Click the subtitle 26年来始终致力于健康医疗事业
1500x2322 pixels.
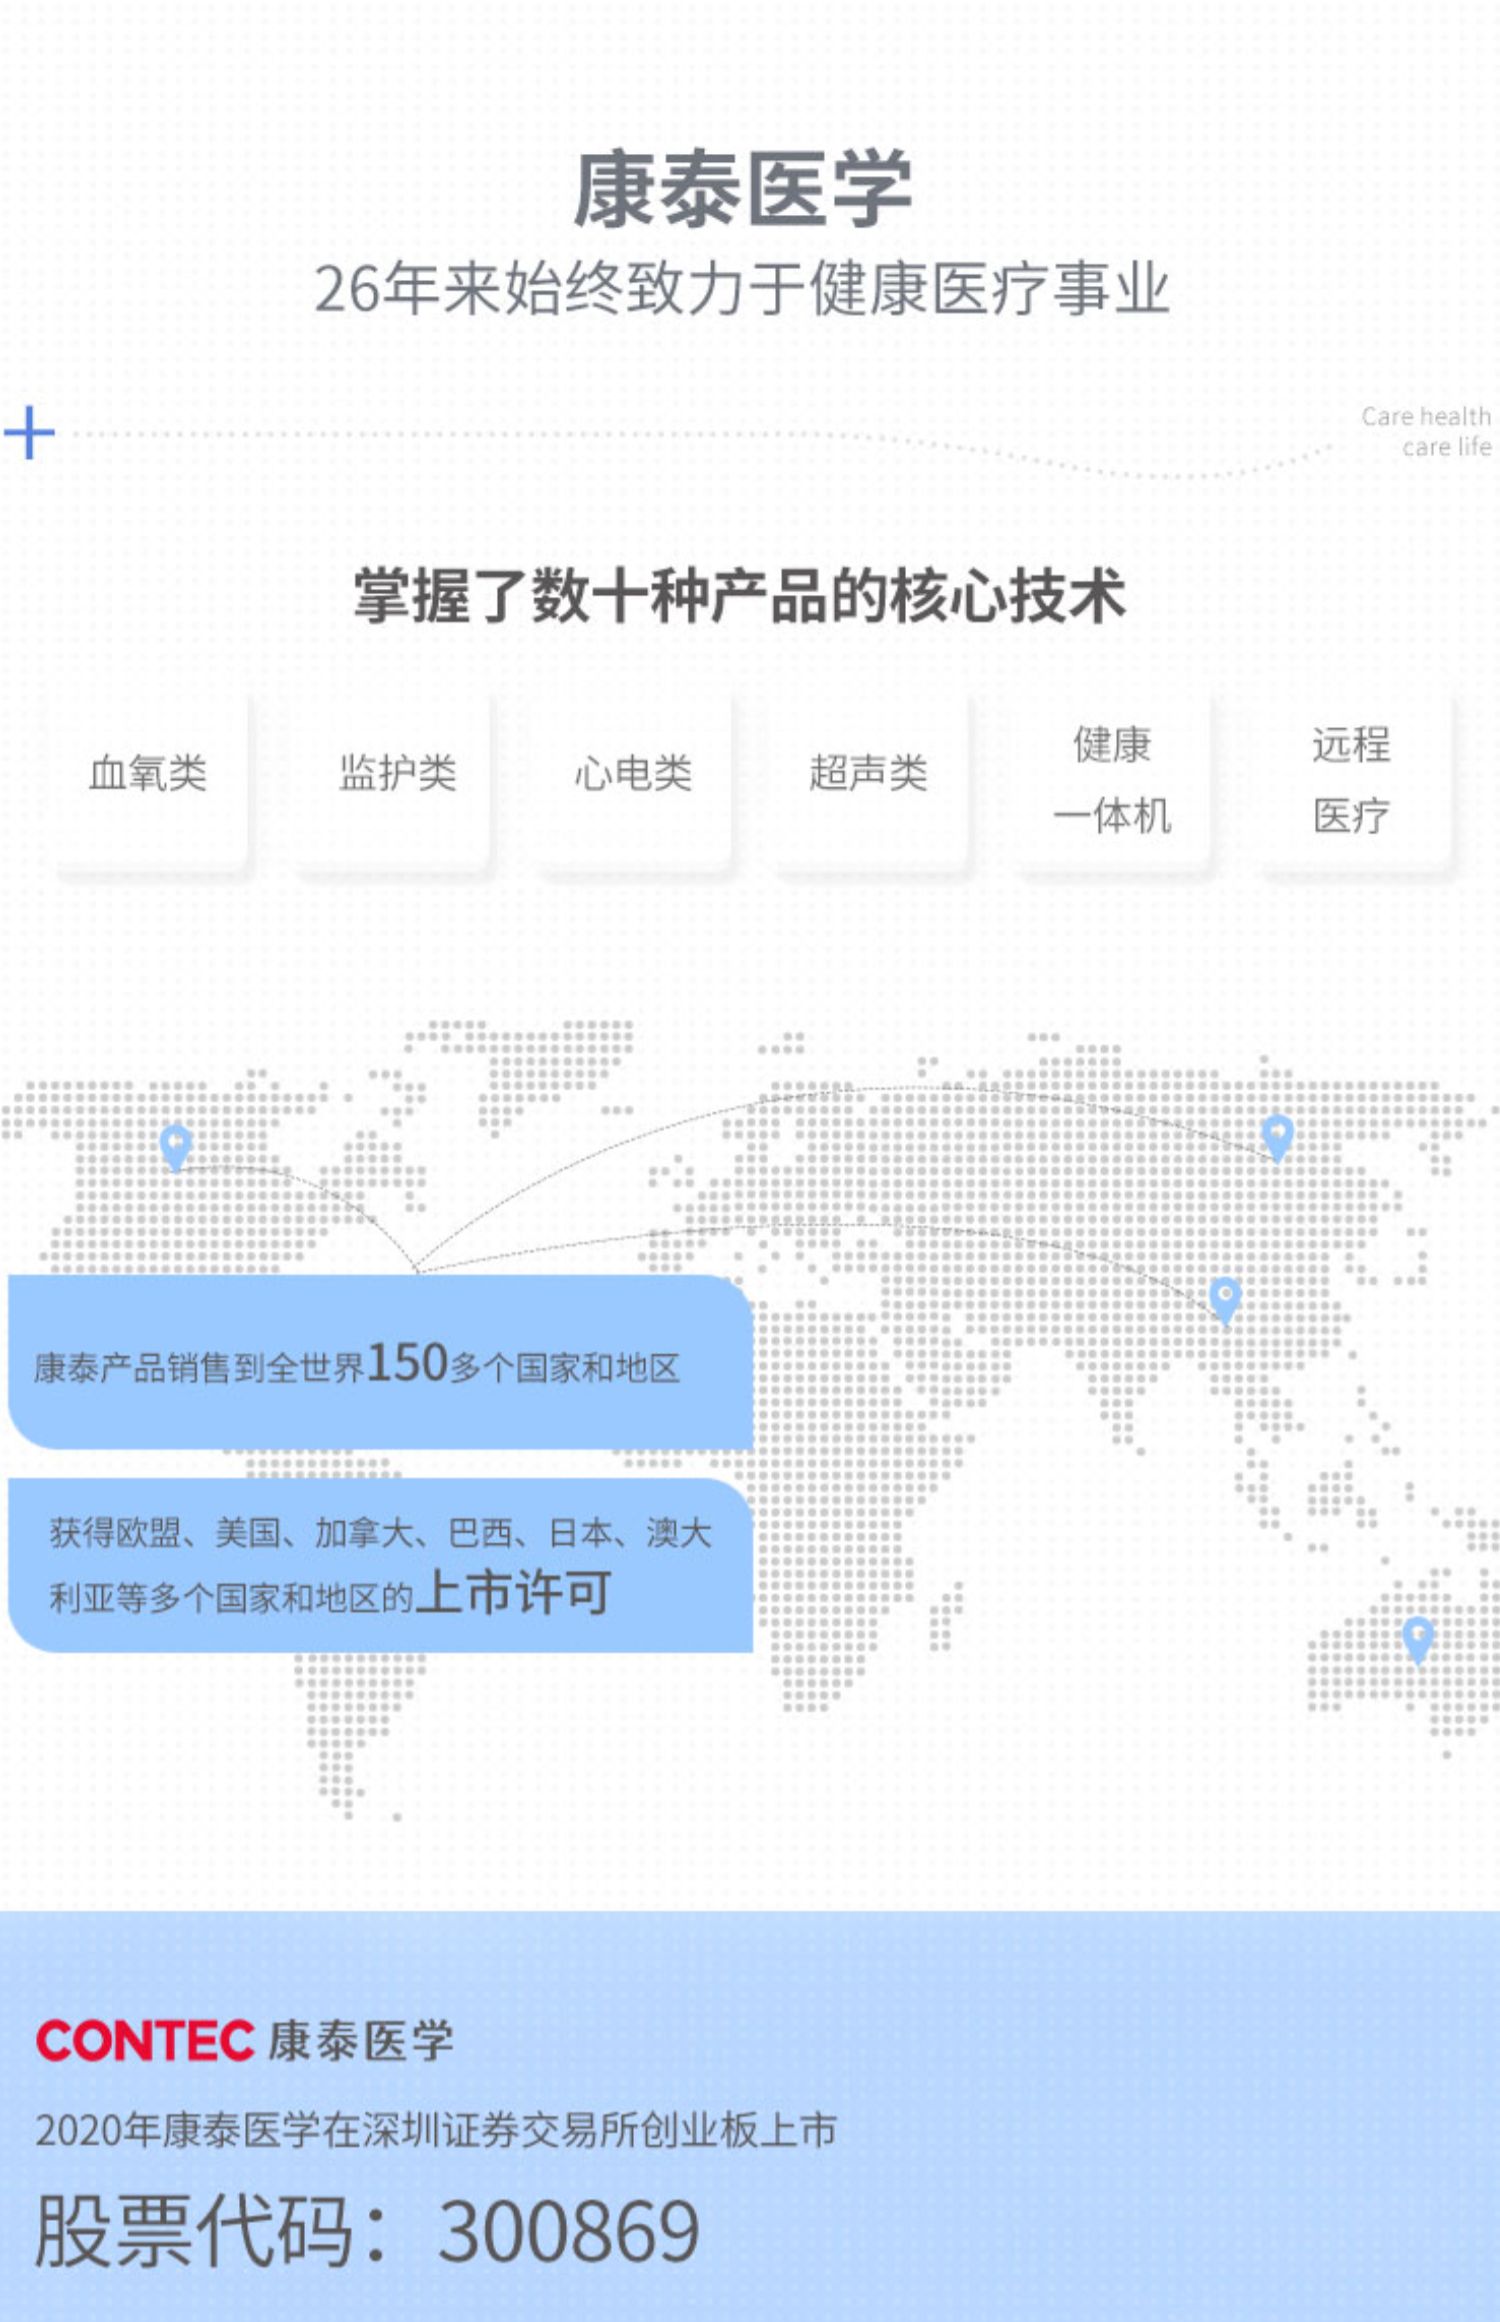(x=742, y=289)
